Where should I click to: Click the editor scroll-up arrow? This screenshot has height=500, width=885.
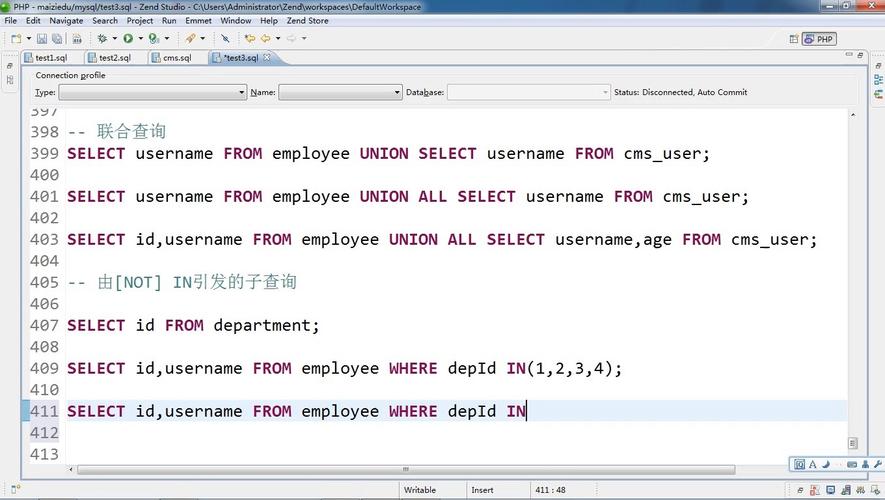point(853,115)
